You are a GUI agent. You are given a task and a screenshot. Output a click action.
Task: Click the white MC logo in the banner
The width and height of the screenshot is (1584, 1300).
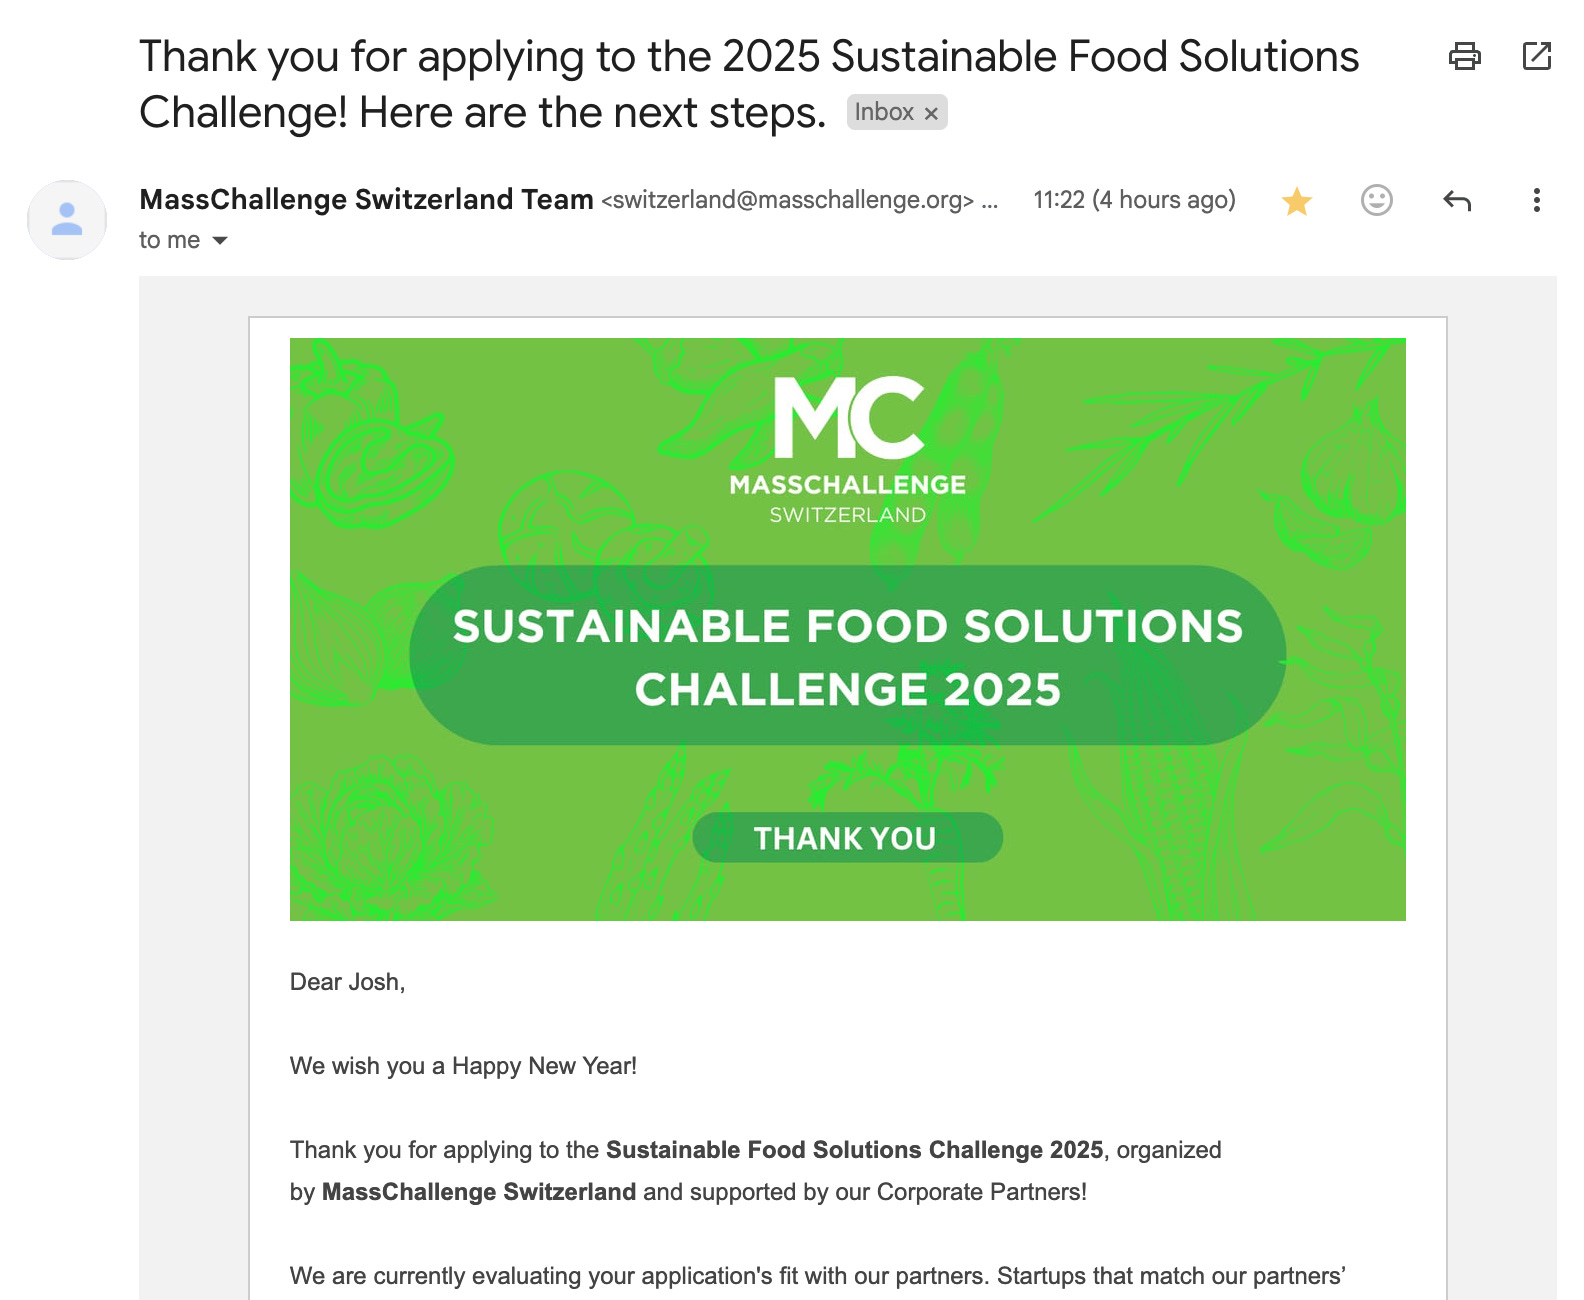pos(848,417)
